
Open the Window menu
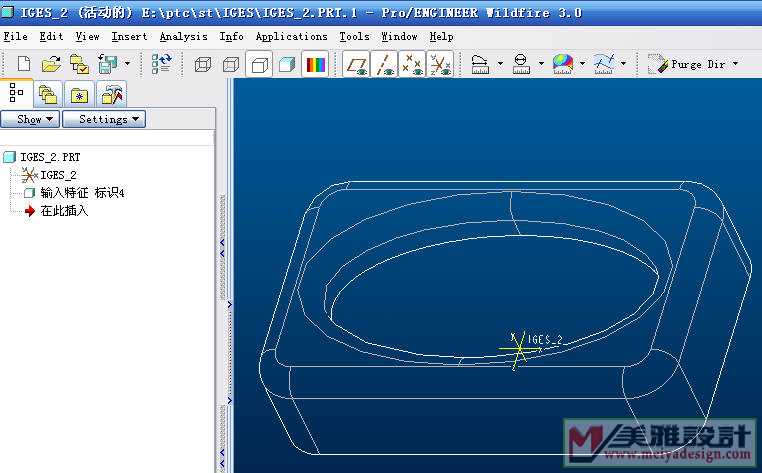click(x=399, y=36)
